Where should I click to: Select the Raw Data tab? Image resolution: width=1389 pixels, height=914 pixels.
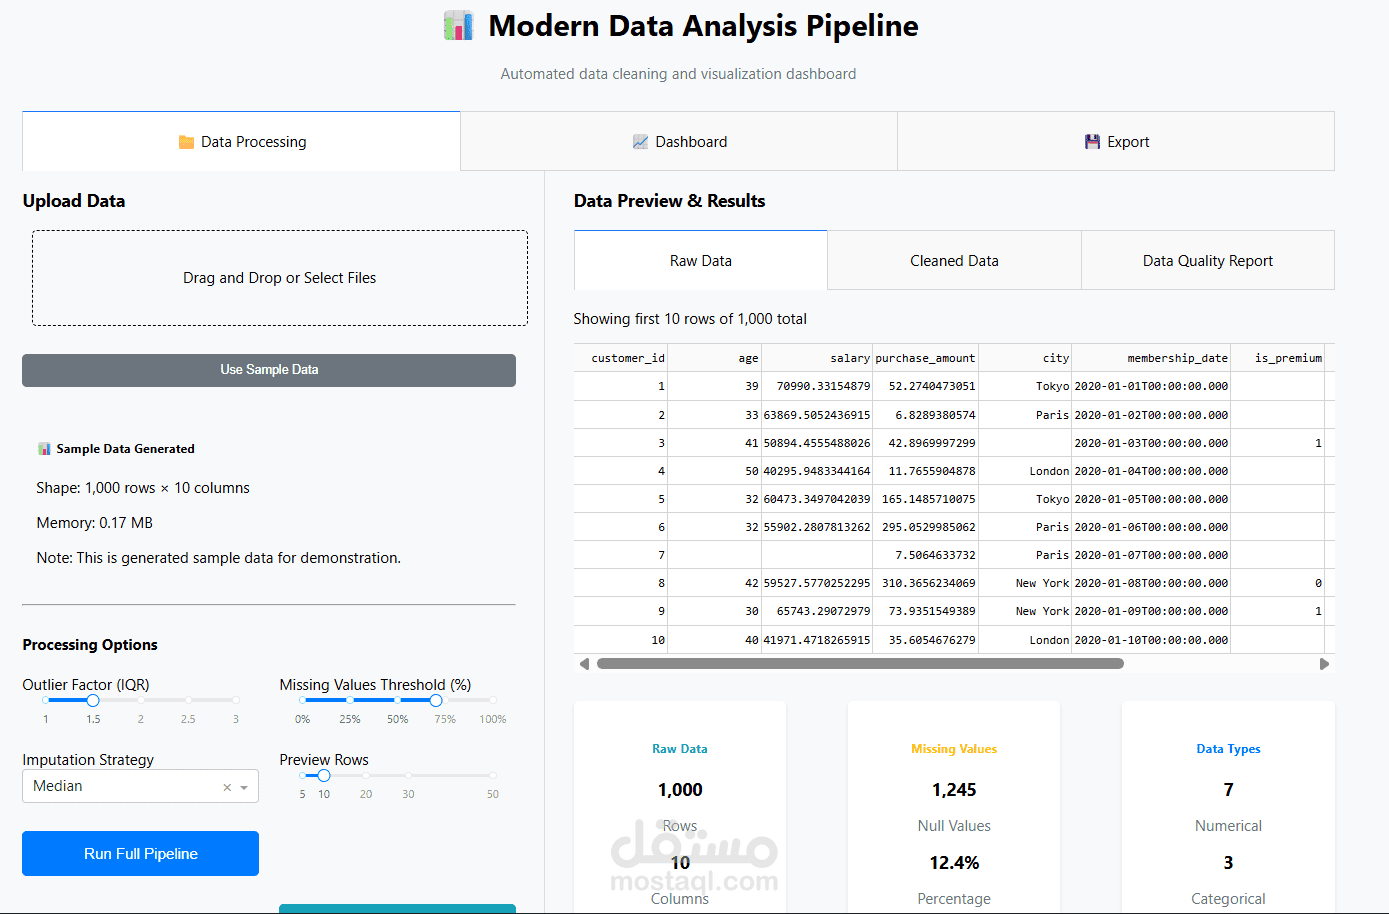(700, 260)
